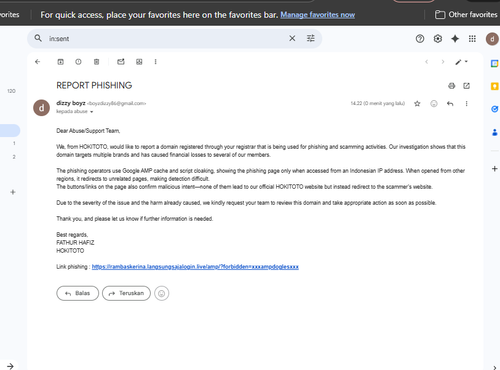
Task: Click the Balas reply button
Action: pos(78,293)
